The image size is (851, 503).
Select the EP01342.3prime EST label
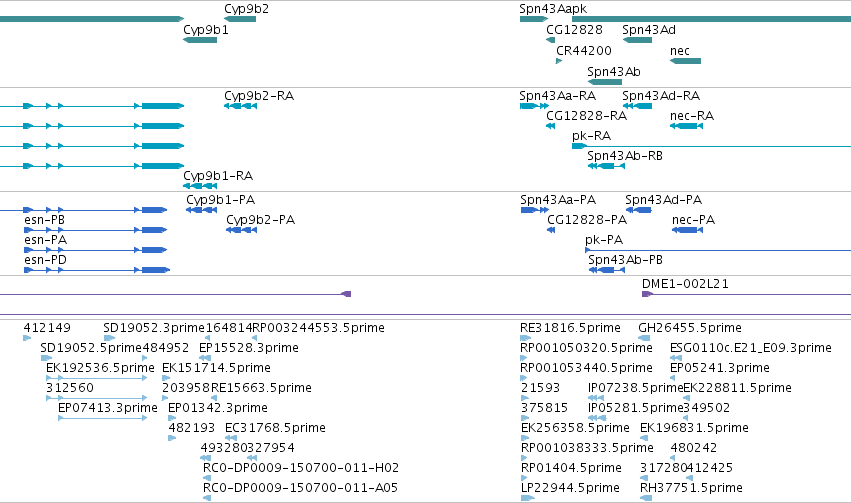pos(218,408)
